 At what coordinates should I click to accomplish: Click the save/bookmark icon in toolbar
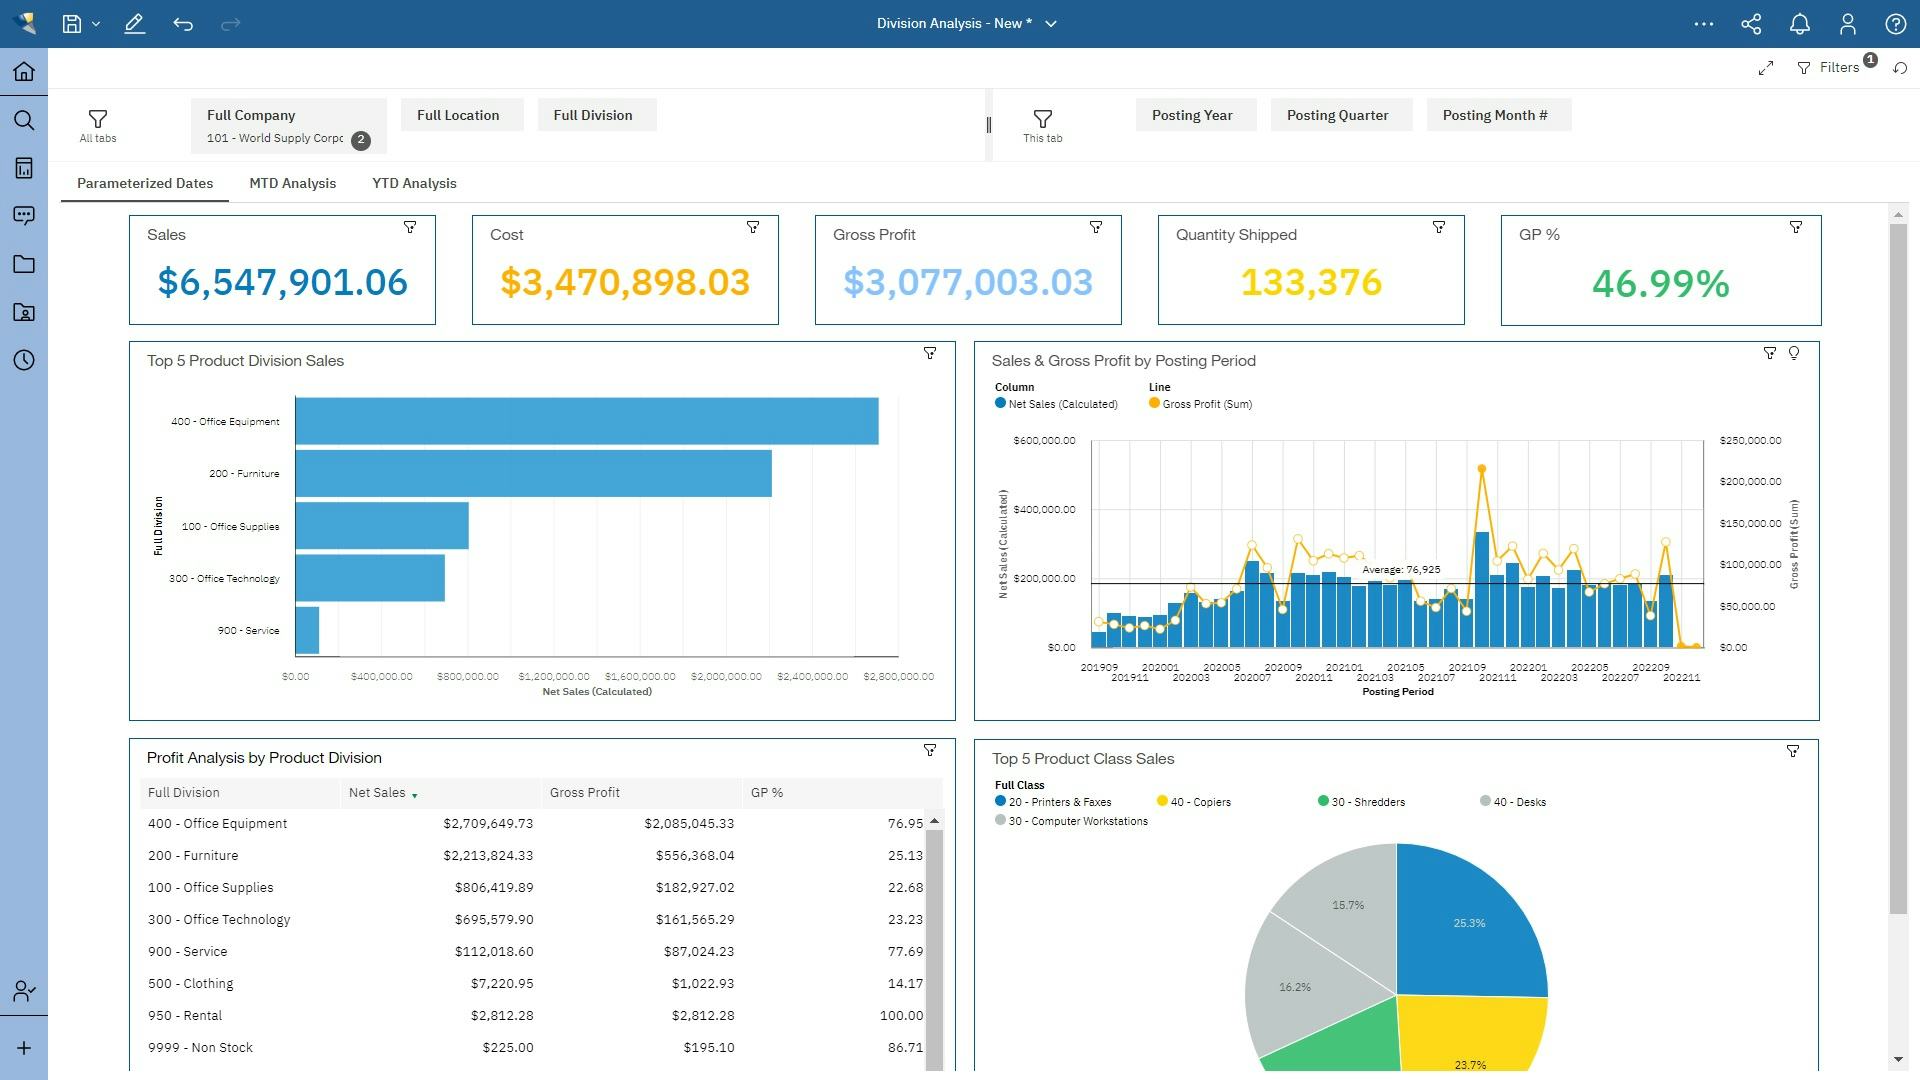coord(73,22)
